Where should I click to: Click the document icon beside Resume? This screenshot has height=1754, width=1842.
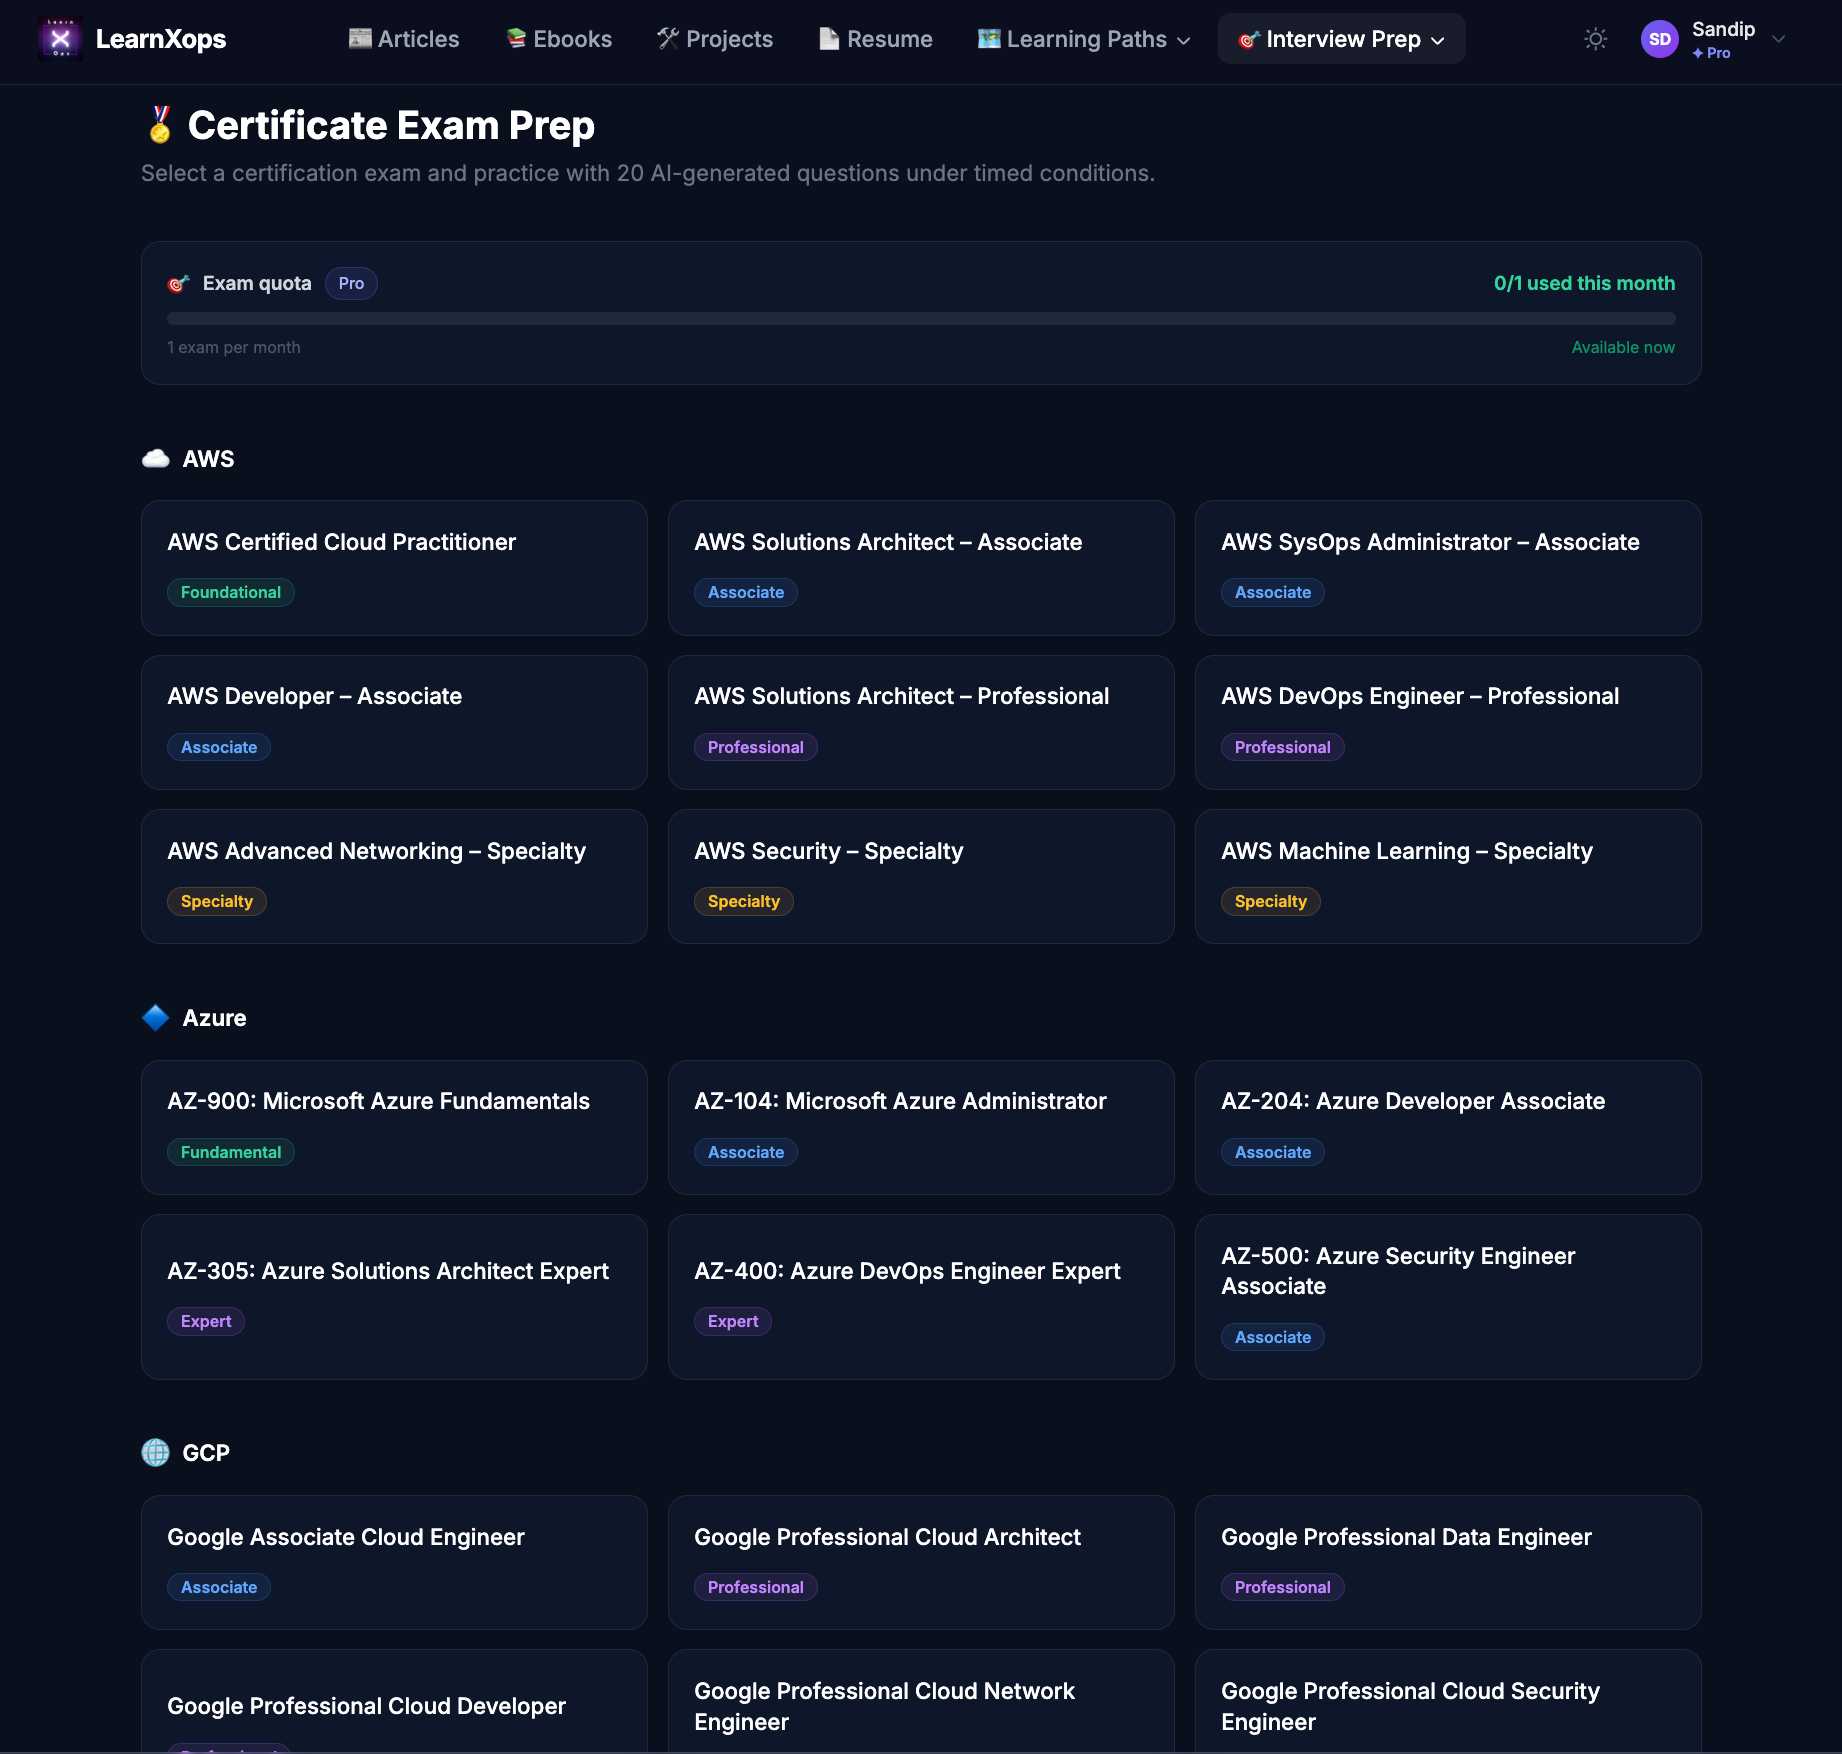click(829, 39)
